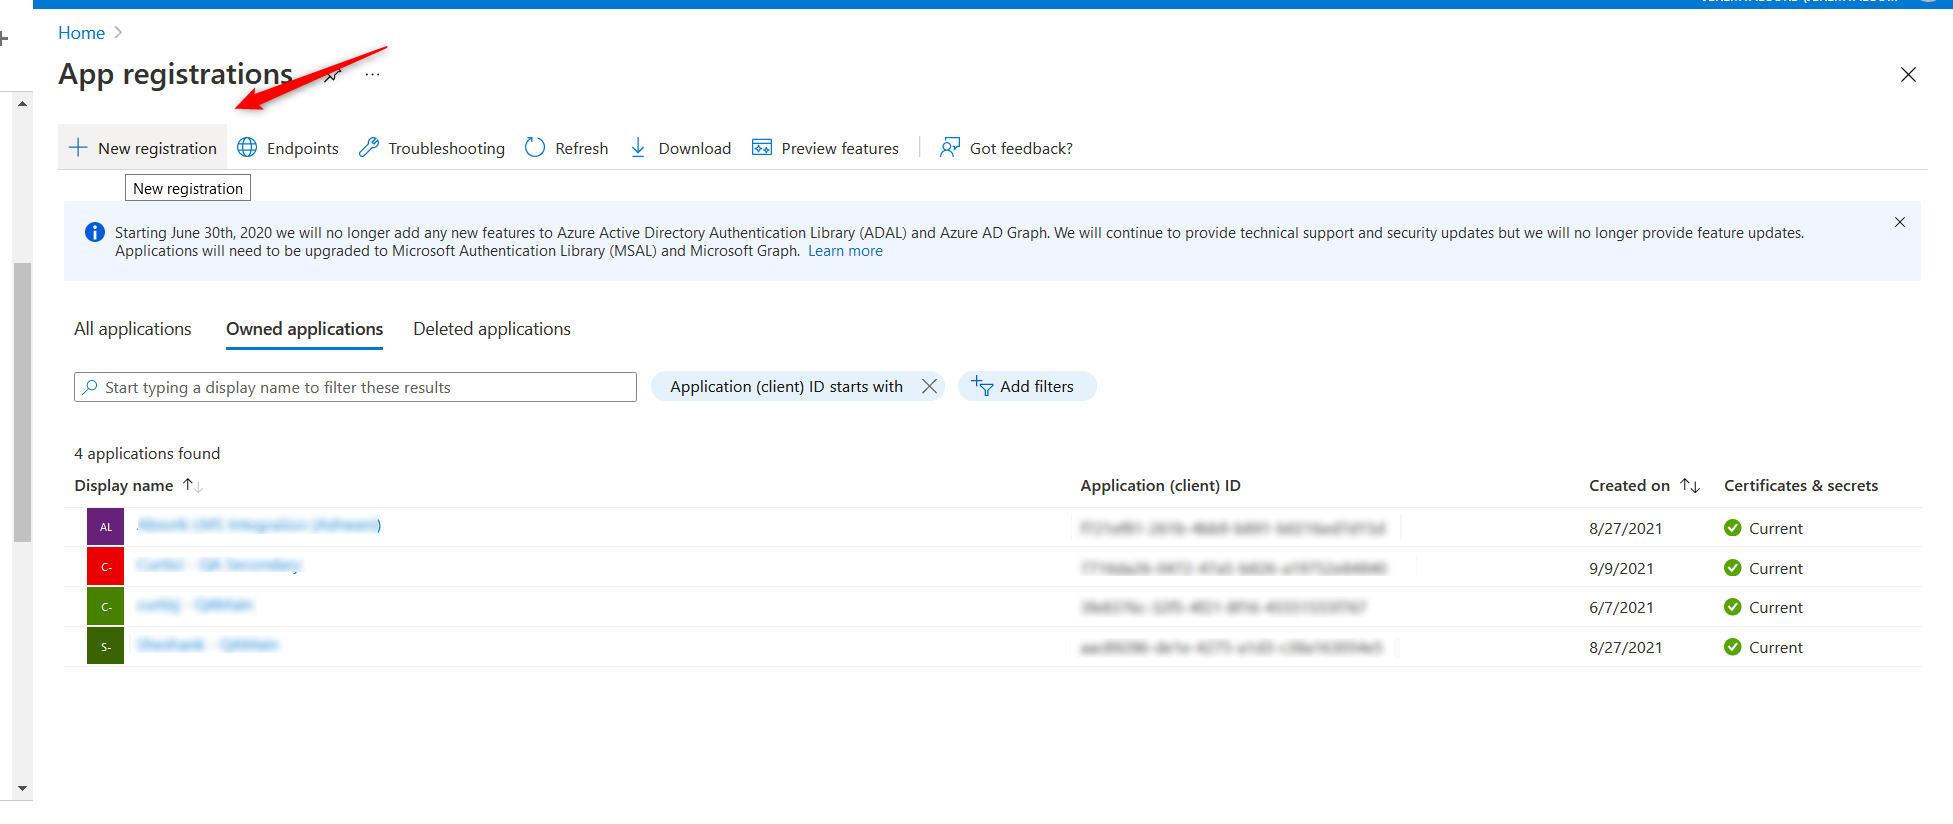Click the blue info icon in banner
1953x824 pixels.
95,232
